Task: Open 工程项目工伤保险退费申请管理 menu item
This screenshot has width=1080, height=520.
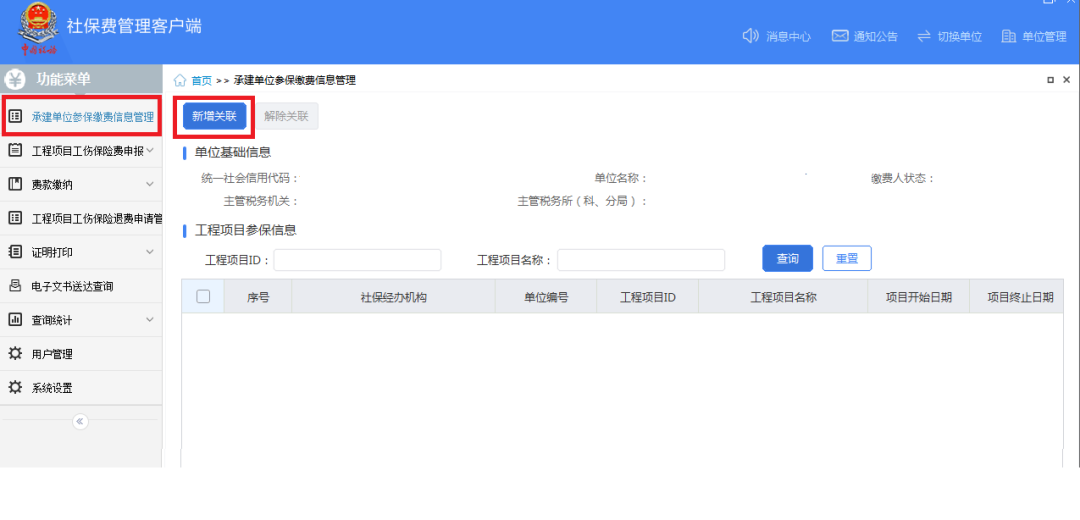Action: (x=96, y=218)
